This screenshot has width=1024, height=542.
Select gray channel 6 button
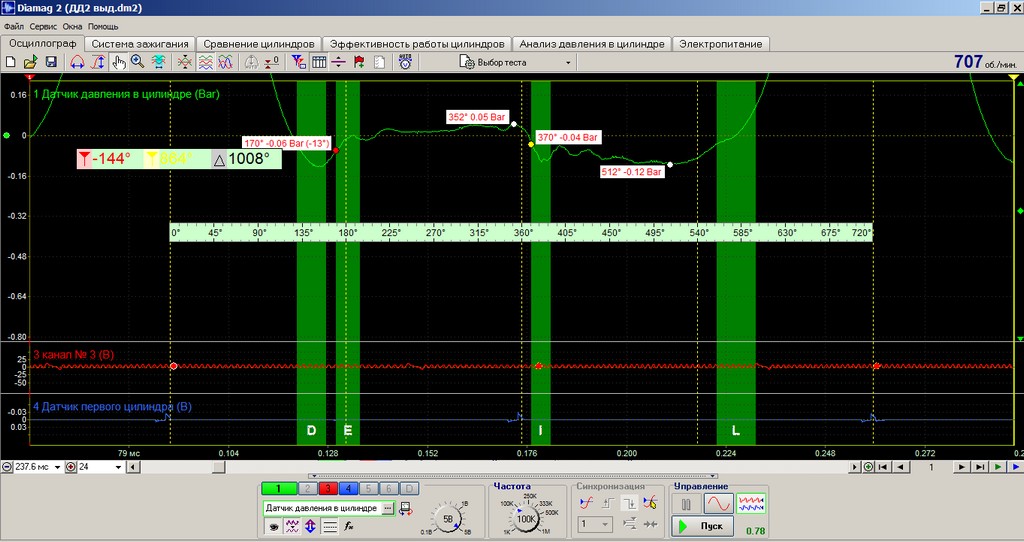coord(389,488)
